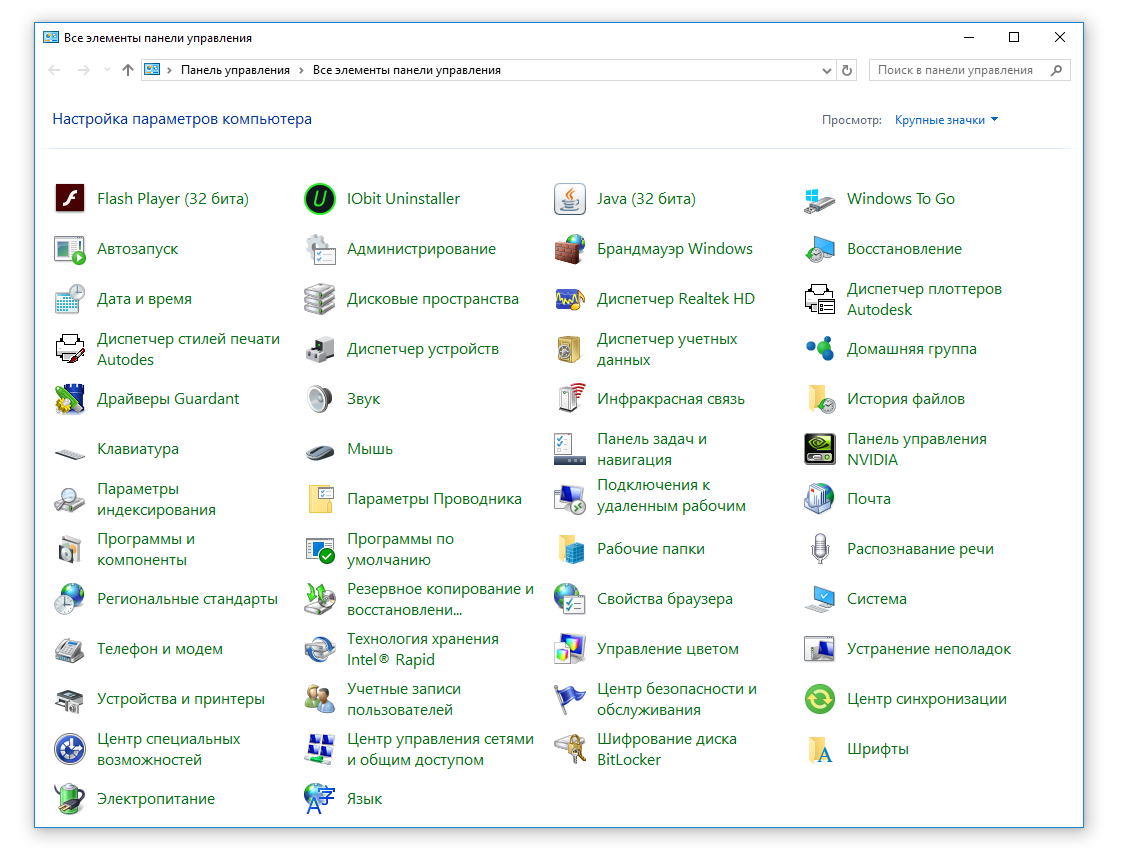The image size is (1123, 861).
Task: Expand the breadcrumb arrow after Панель управления
Action: click(301, 71)
